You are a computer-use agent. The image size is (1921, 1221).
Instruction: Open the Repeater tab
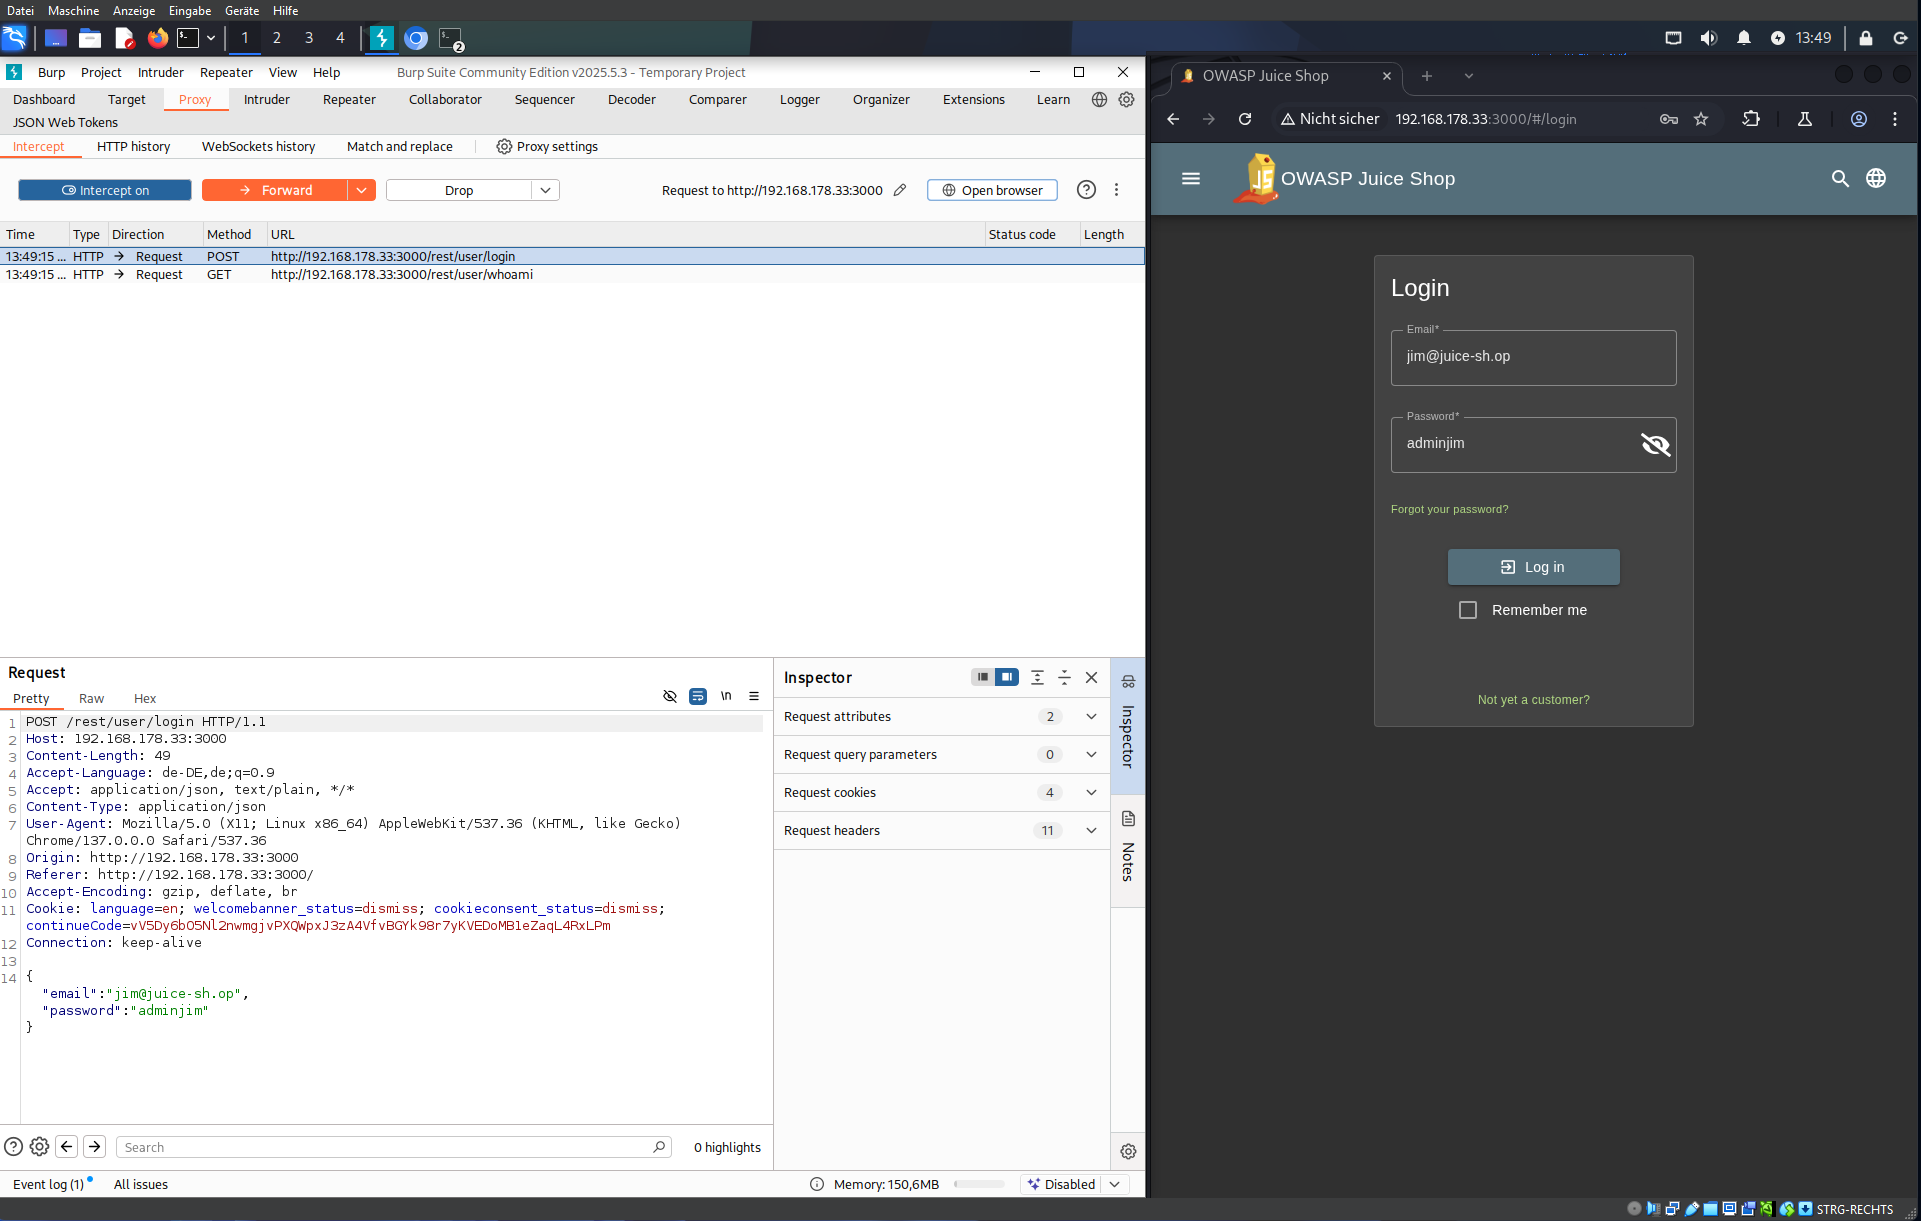[x=349, y=100]
